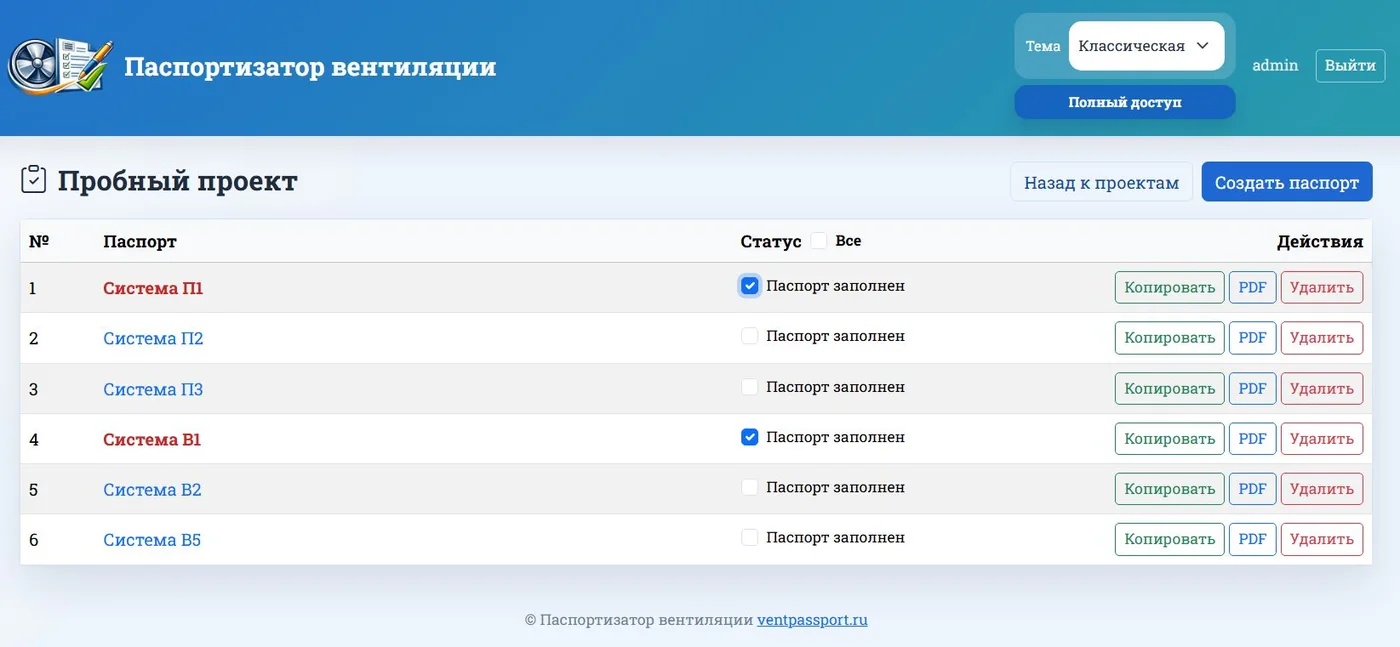This screenshot has width=1400, height=647.
Task: Toggle the Все checkbox in Статус header
Action: coord(819,241)
